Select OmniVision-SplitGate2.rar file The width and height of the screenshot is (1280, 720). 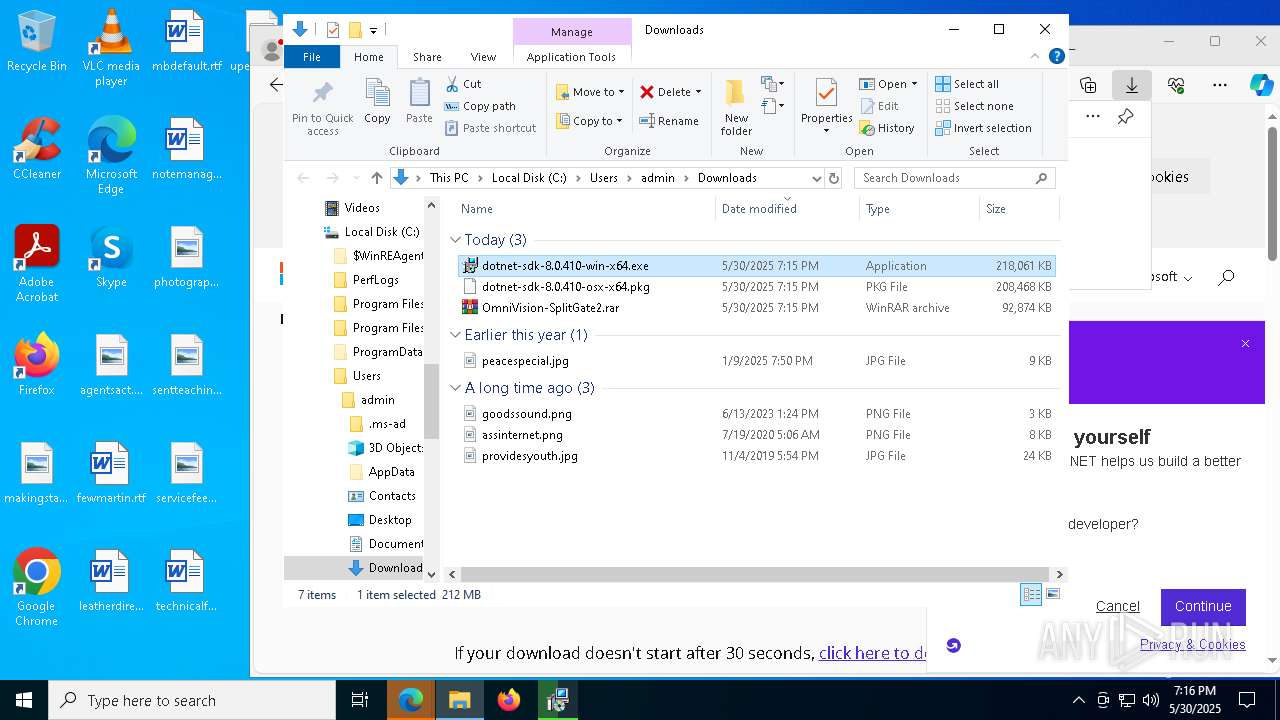tap(756, 308)
